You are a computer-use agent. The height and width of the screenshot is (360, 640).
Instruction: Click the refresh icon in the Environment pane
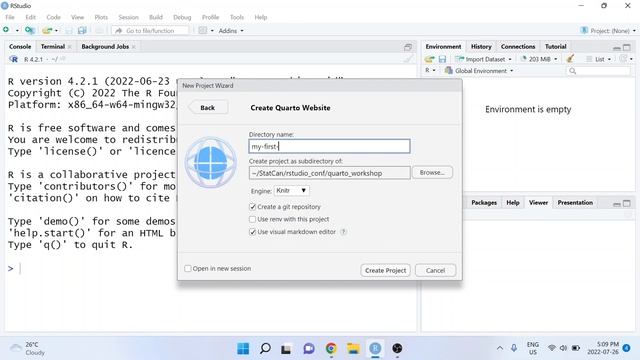[623, 59]
